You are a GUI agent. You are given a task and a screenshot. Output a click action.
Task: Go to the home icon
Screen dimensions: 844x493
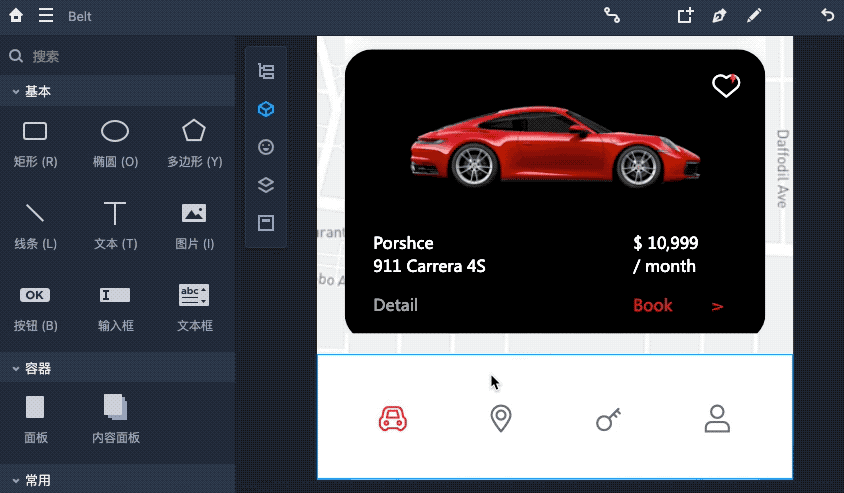(x=16, y=16)
